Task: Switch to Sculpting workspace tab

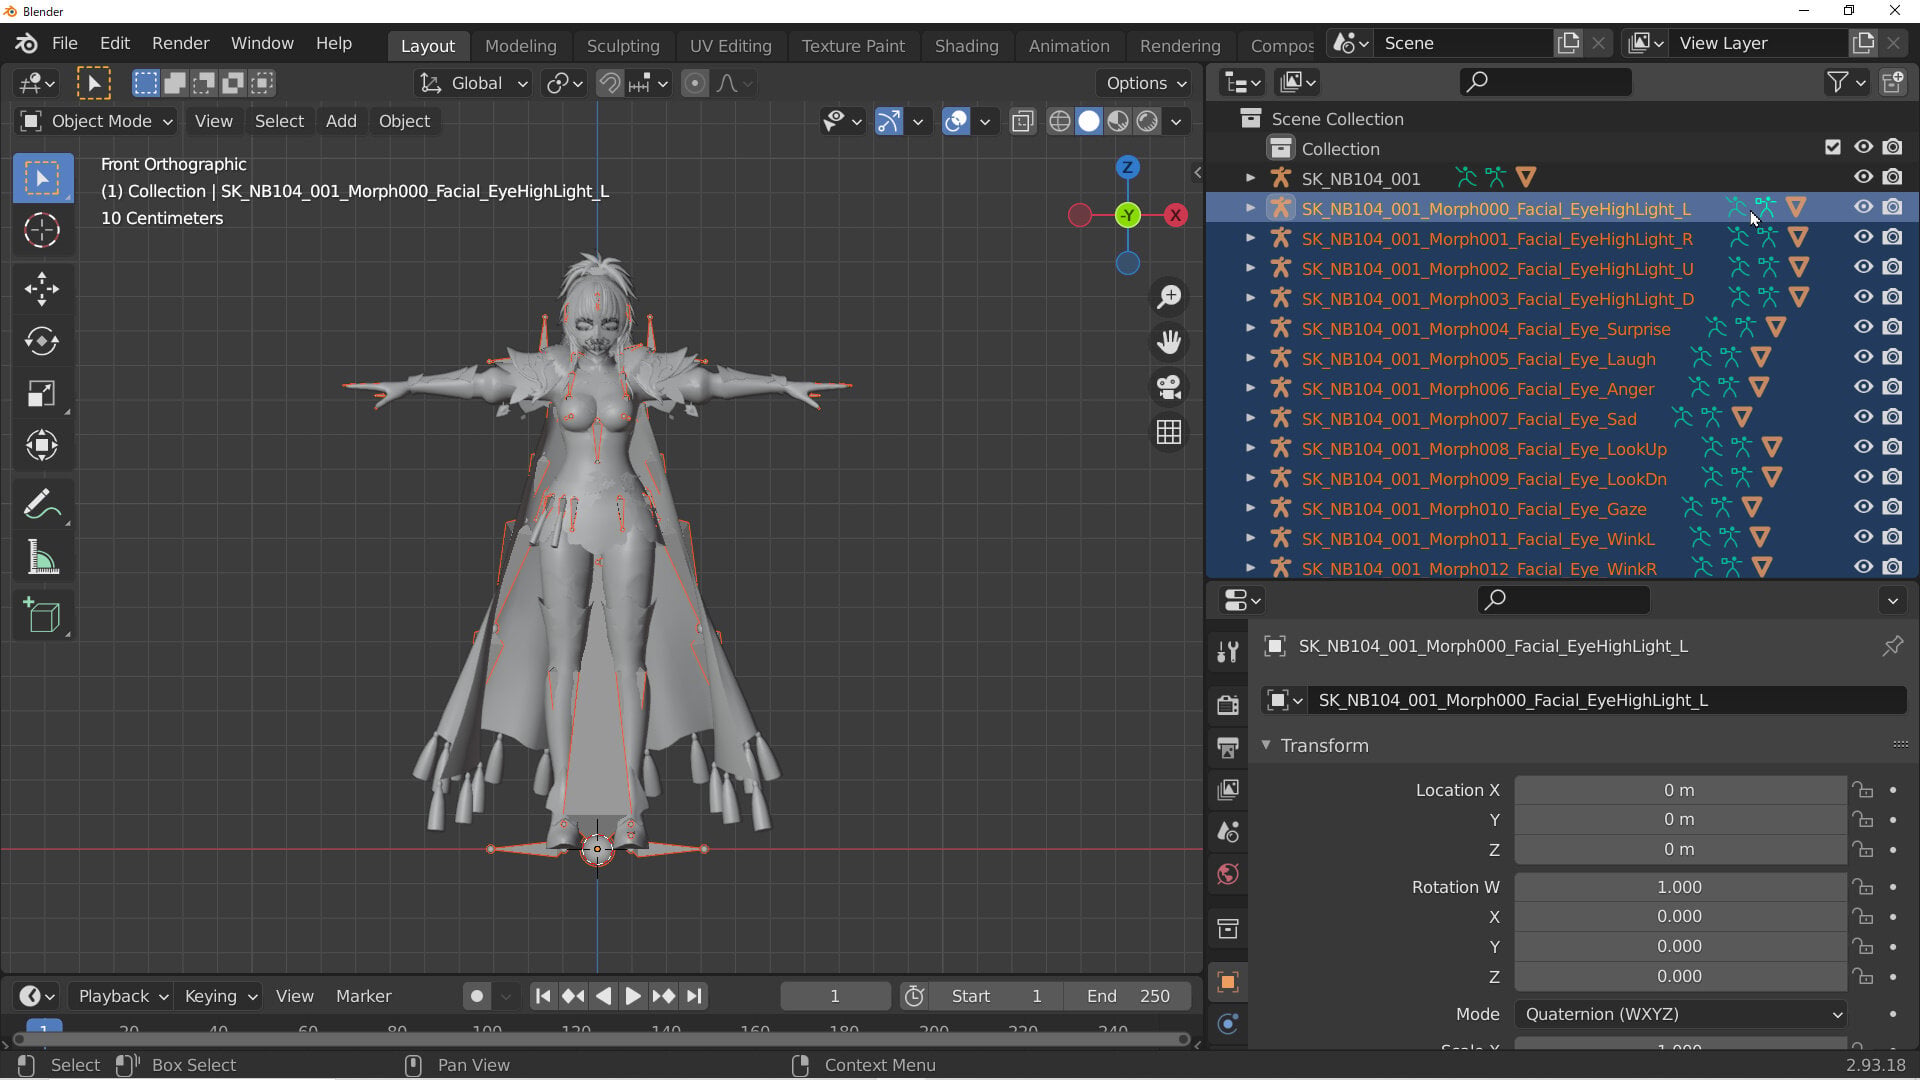Action: 623,46
